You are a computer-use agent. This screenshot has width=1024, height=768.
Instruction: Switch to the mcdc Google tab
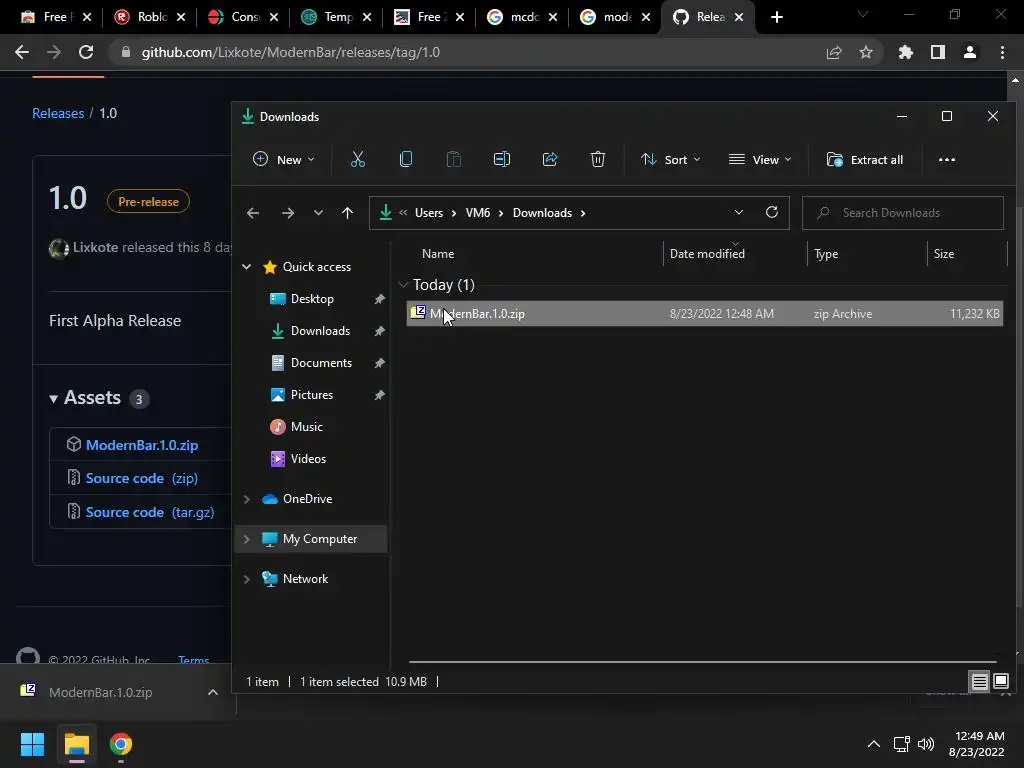click(x=523, y=17)
